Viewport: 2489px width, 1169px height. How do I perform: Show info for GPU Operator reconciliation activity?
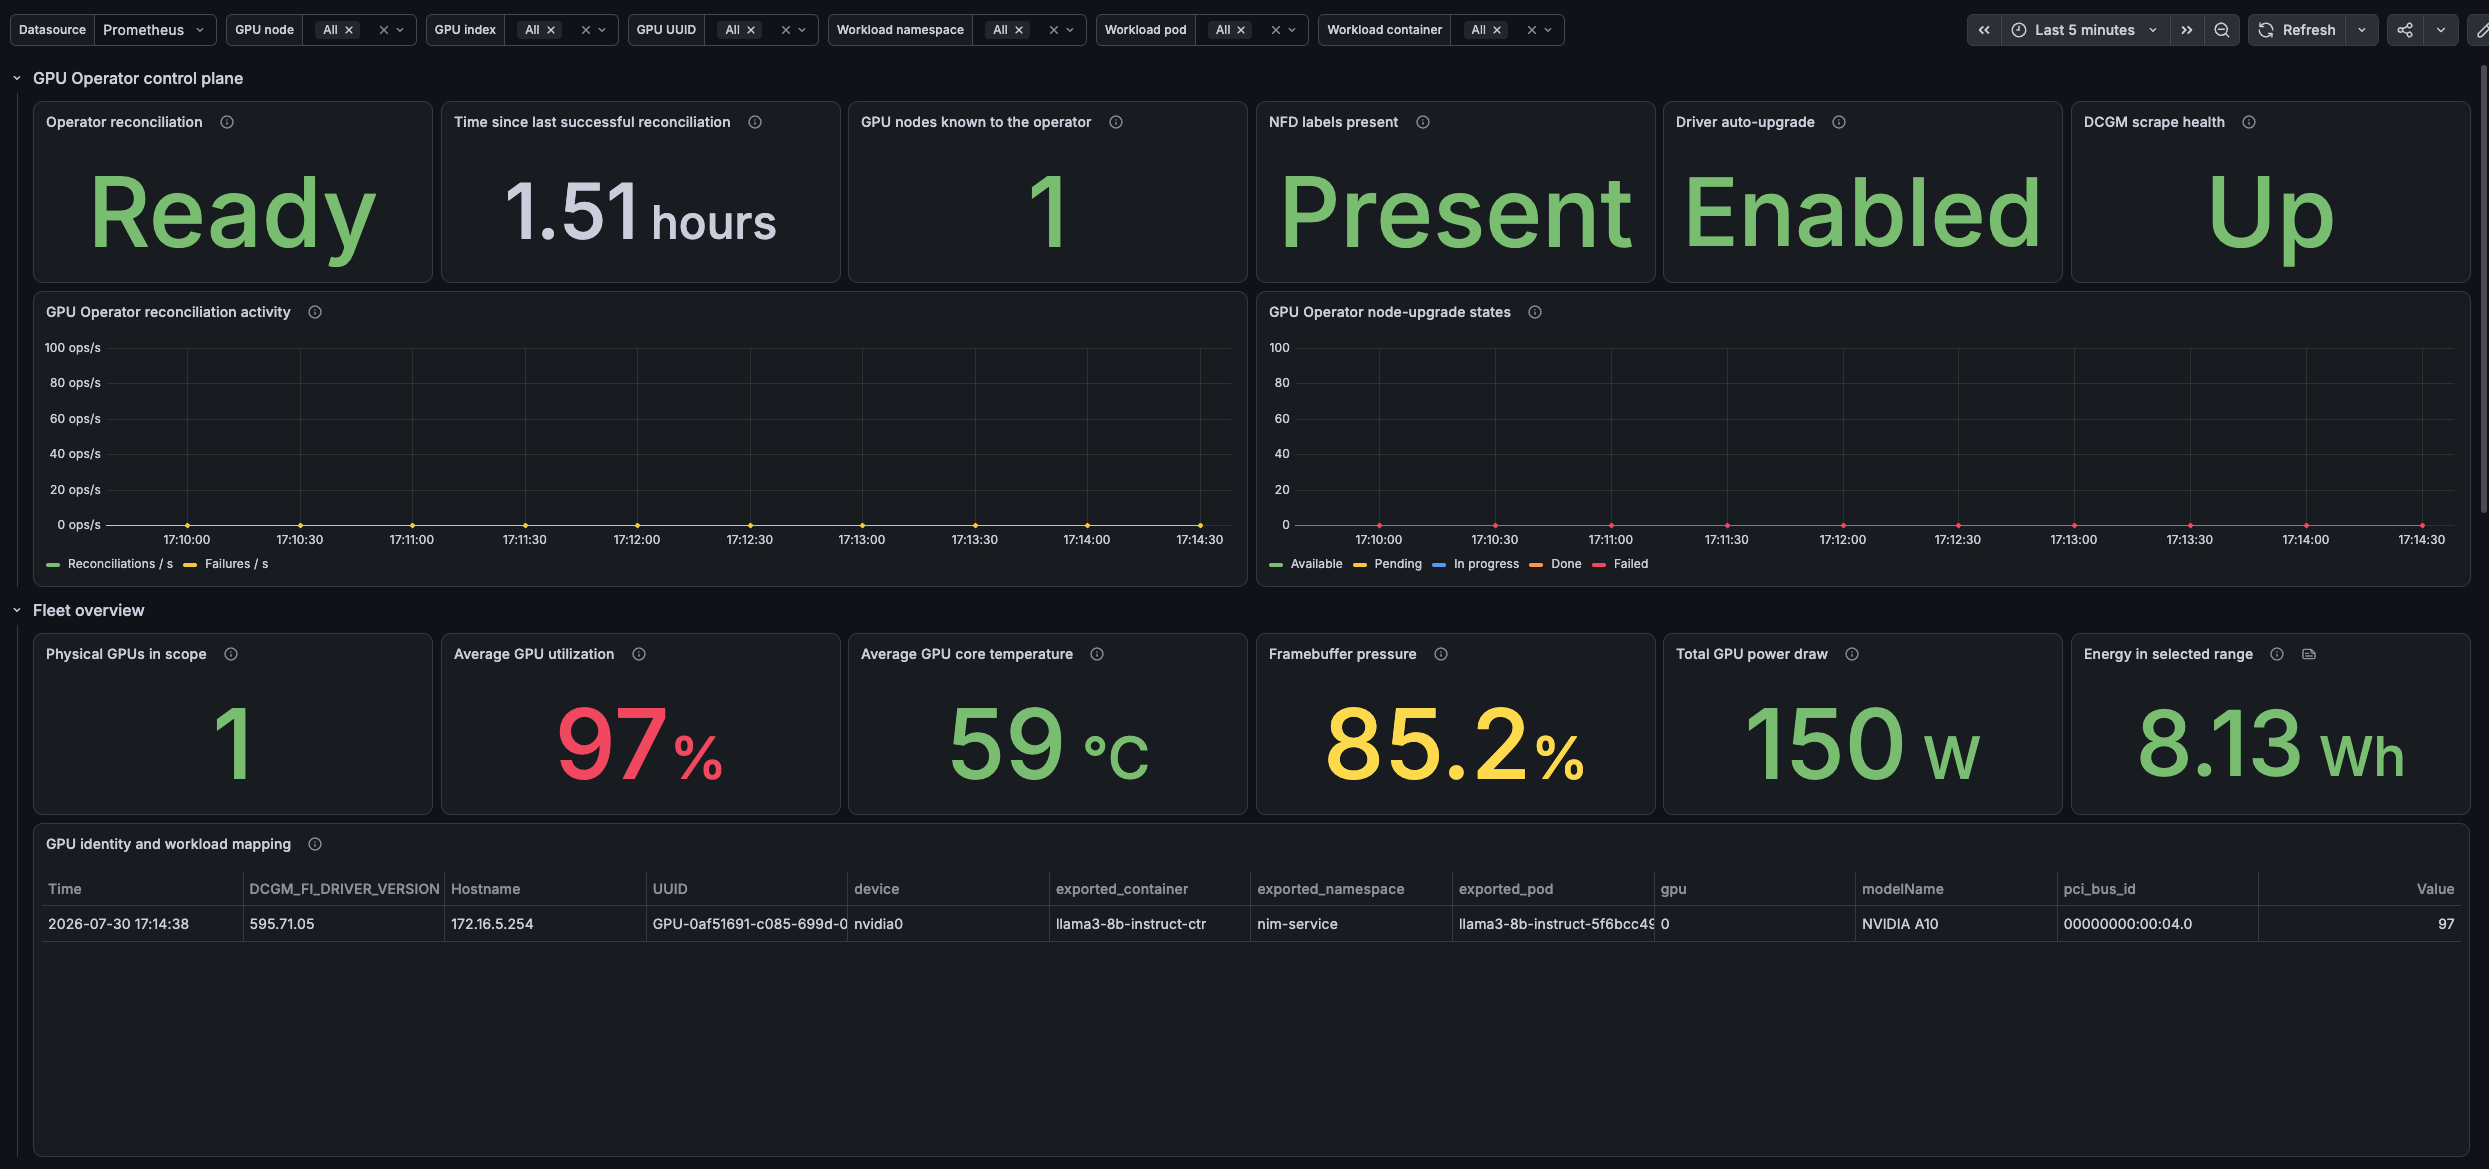(315, 312)
